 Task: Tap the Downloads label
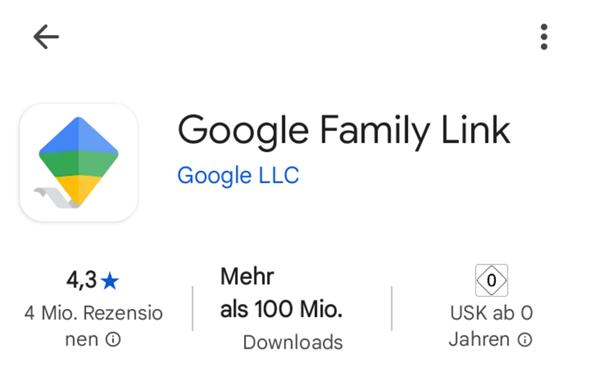pyautogui.click(x=293, y=342)
